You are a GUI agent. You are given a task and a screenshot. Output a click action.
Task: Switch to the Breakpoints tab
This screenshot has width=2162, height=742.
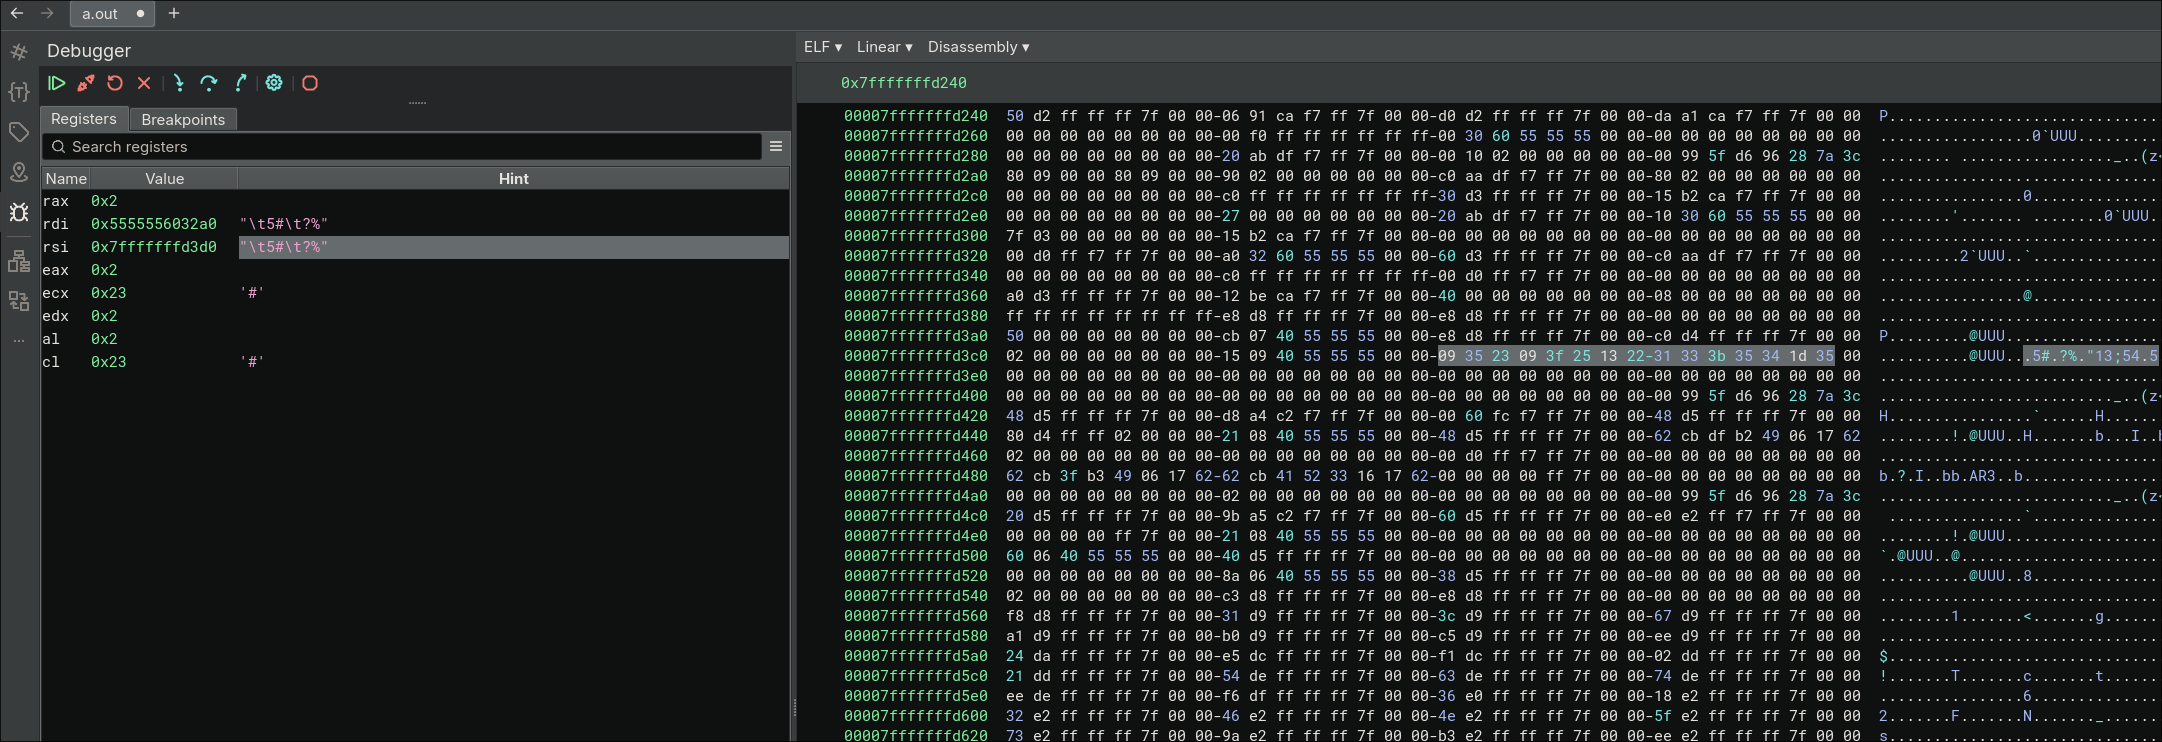[x=183, y=119]
